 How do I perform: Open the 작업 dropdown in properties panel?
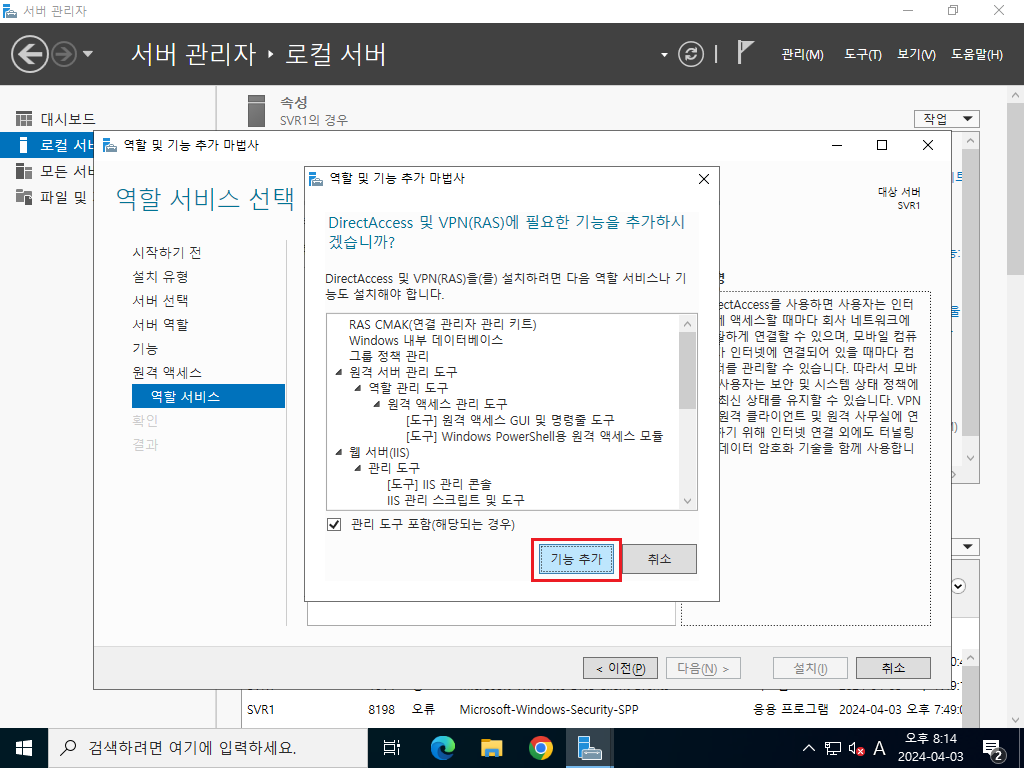tap(947, 119)
